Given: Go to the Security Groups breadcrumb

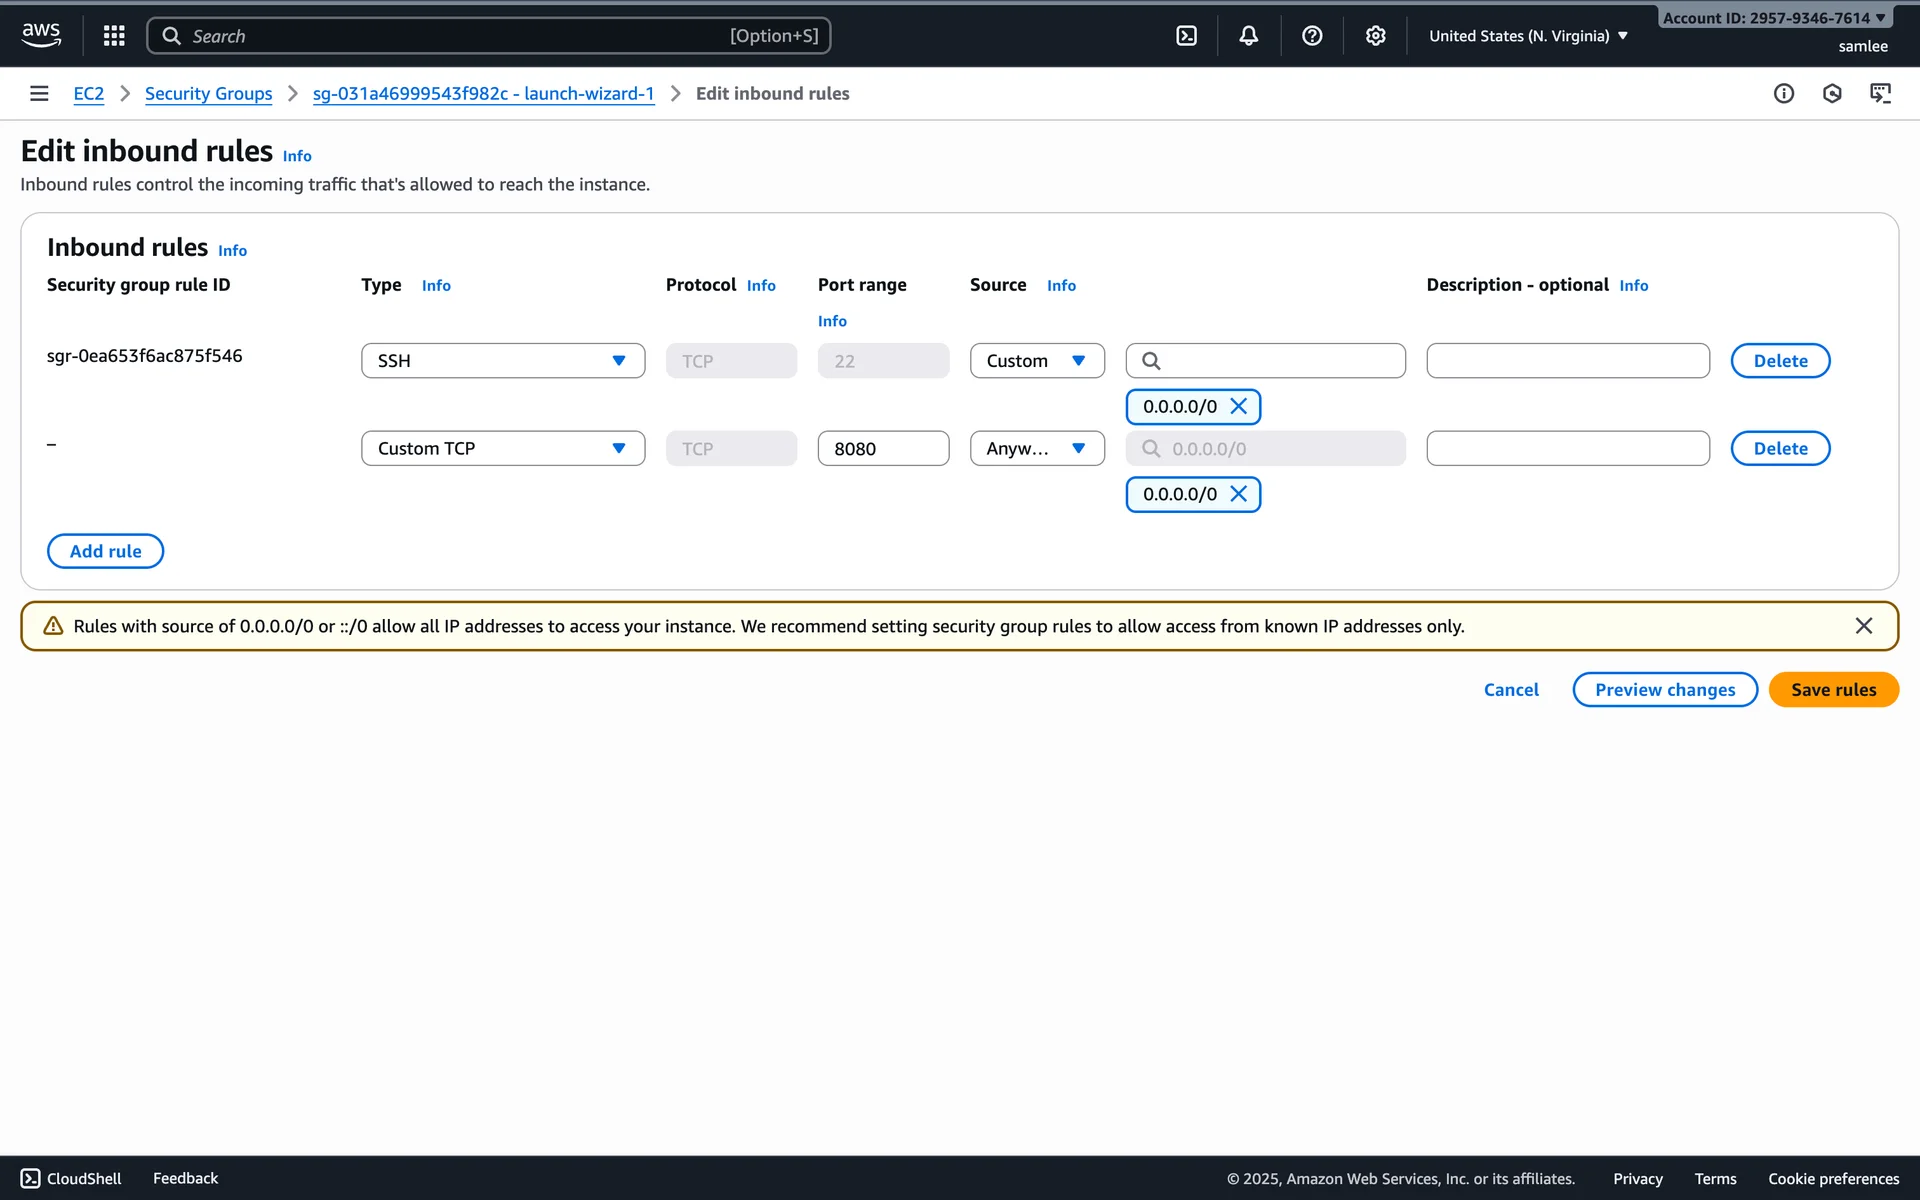Looking at the screenshot, I should click(x=208, y=93).
